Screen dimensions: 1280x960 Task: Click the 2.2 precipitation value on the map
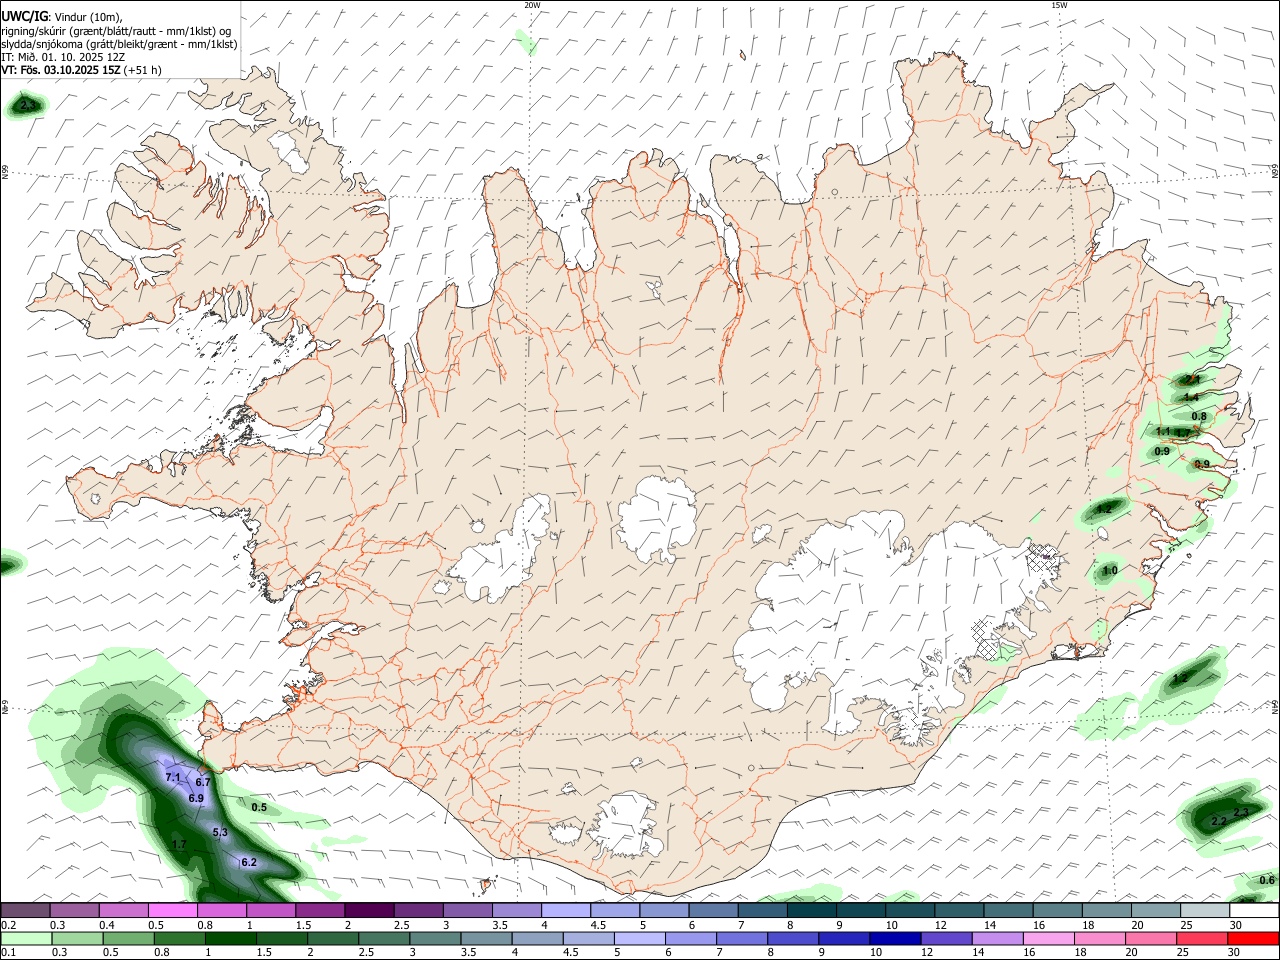[1219, 821]
